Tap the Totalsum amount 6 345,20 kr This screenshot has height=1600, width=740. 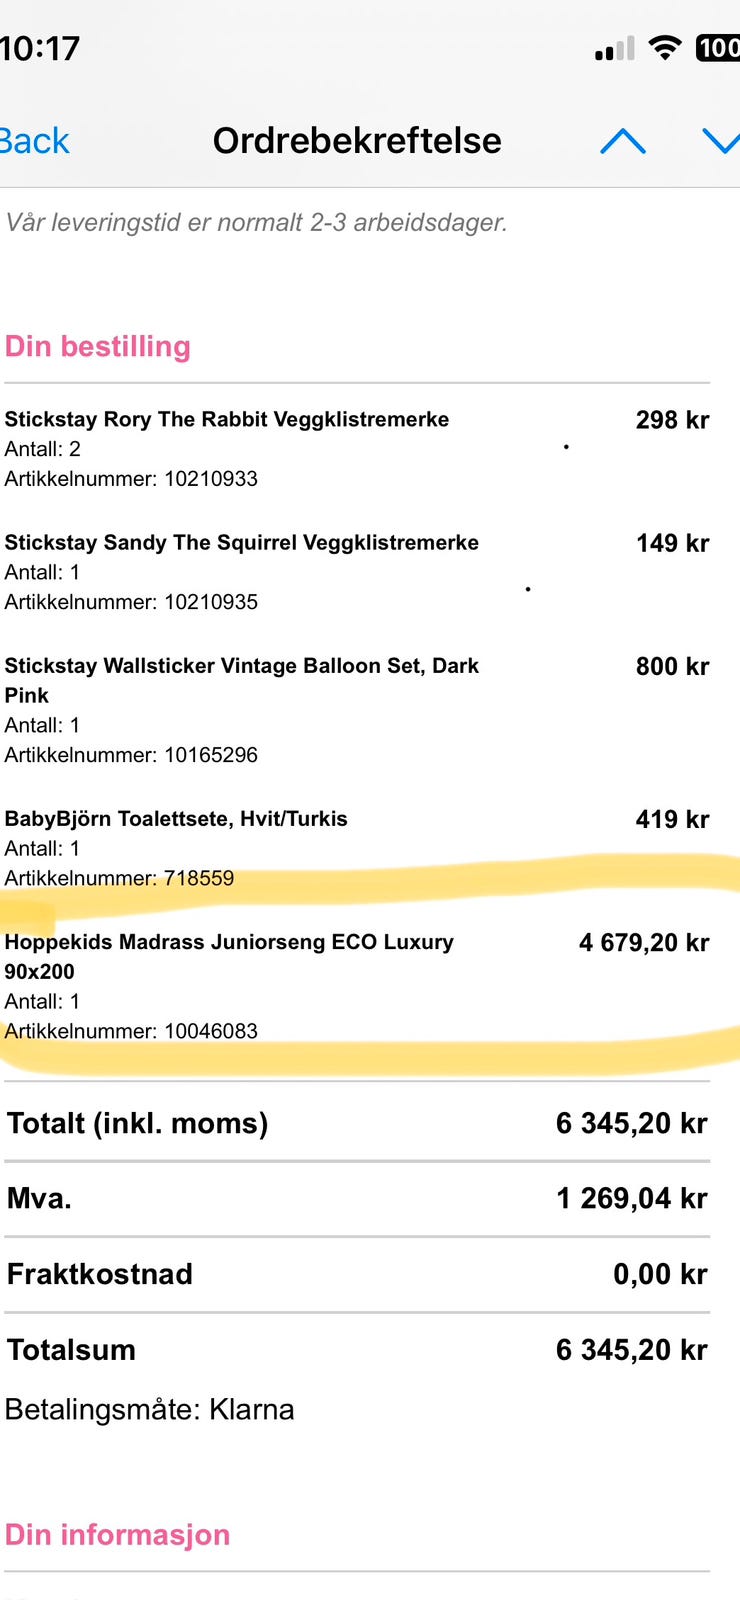click(631, 1350)
